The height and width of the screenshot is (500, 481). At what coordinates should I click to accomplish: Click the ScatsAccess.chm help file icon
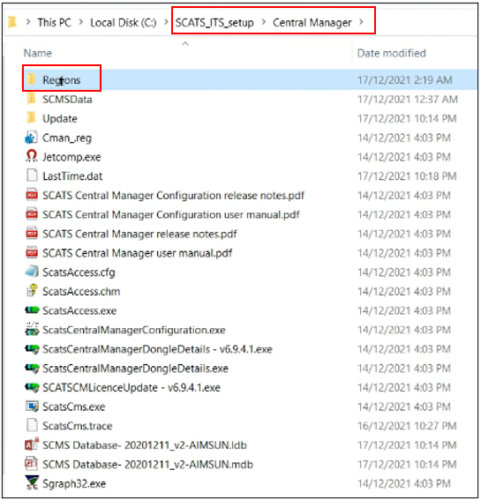tap(32, 291)
